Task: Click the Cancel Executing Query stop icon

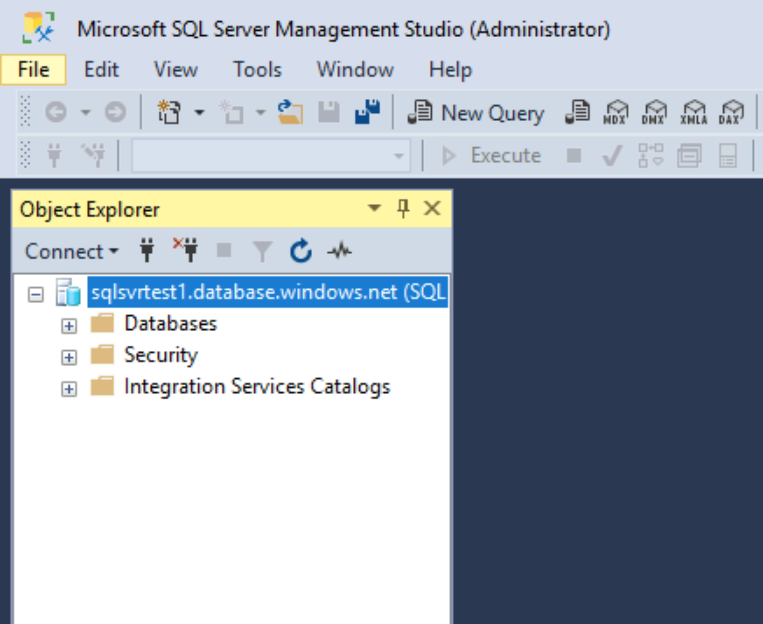Action: tap(574, 156)
